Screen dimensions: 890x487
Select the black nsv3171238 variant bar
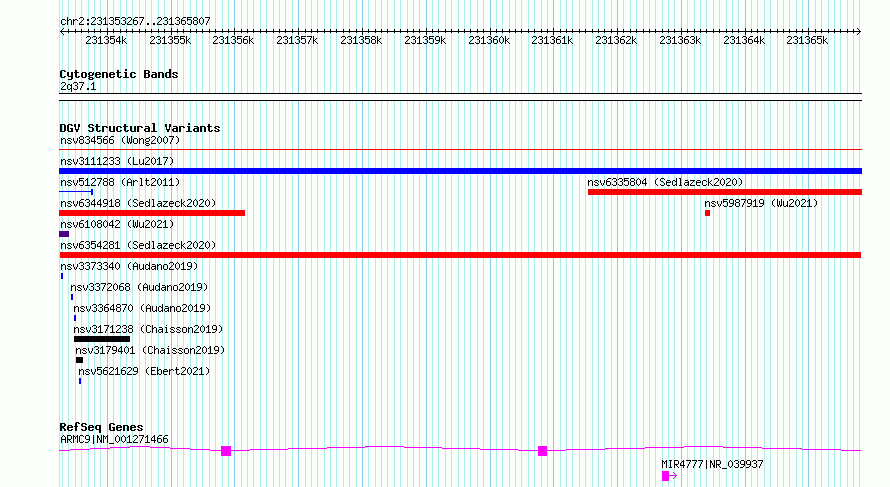coord(102,339)
